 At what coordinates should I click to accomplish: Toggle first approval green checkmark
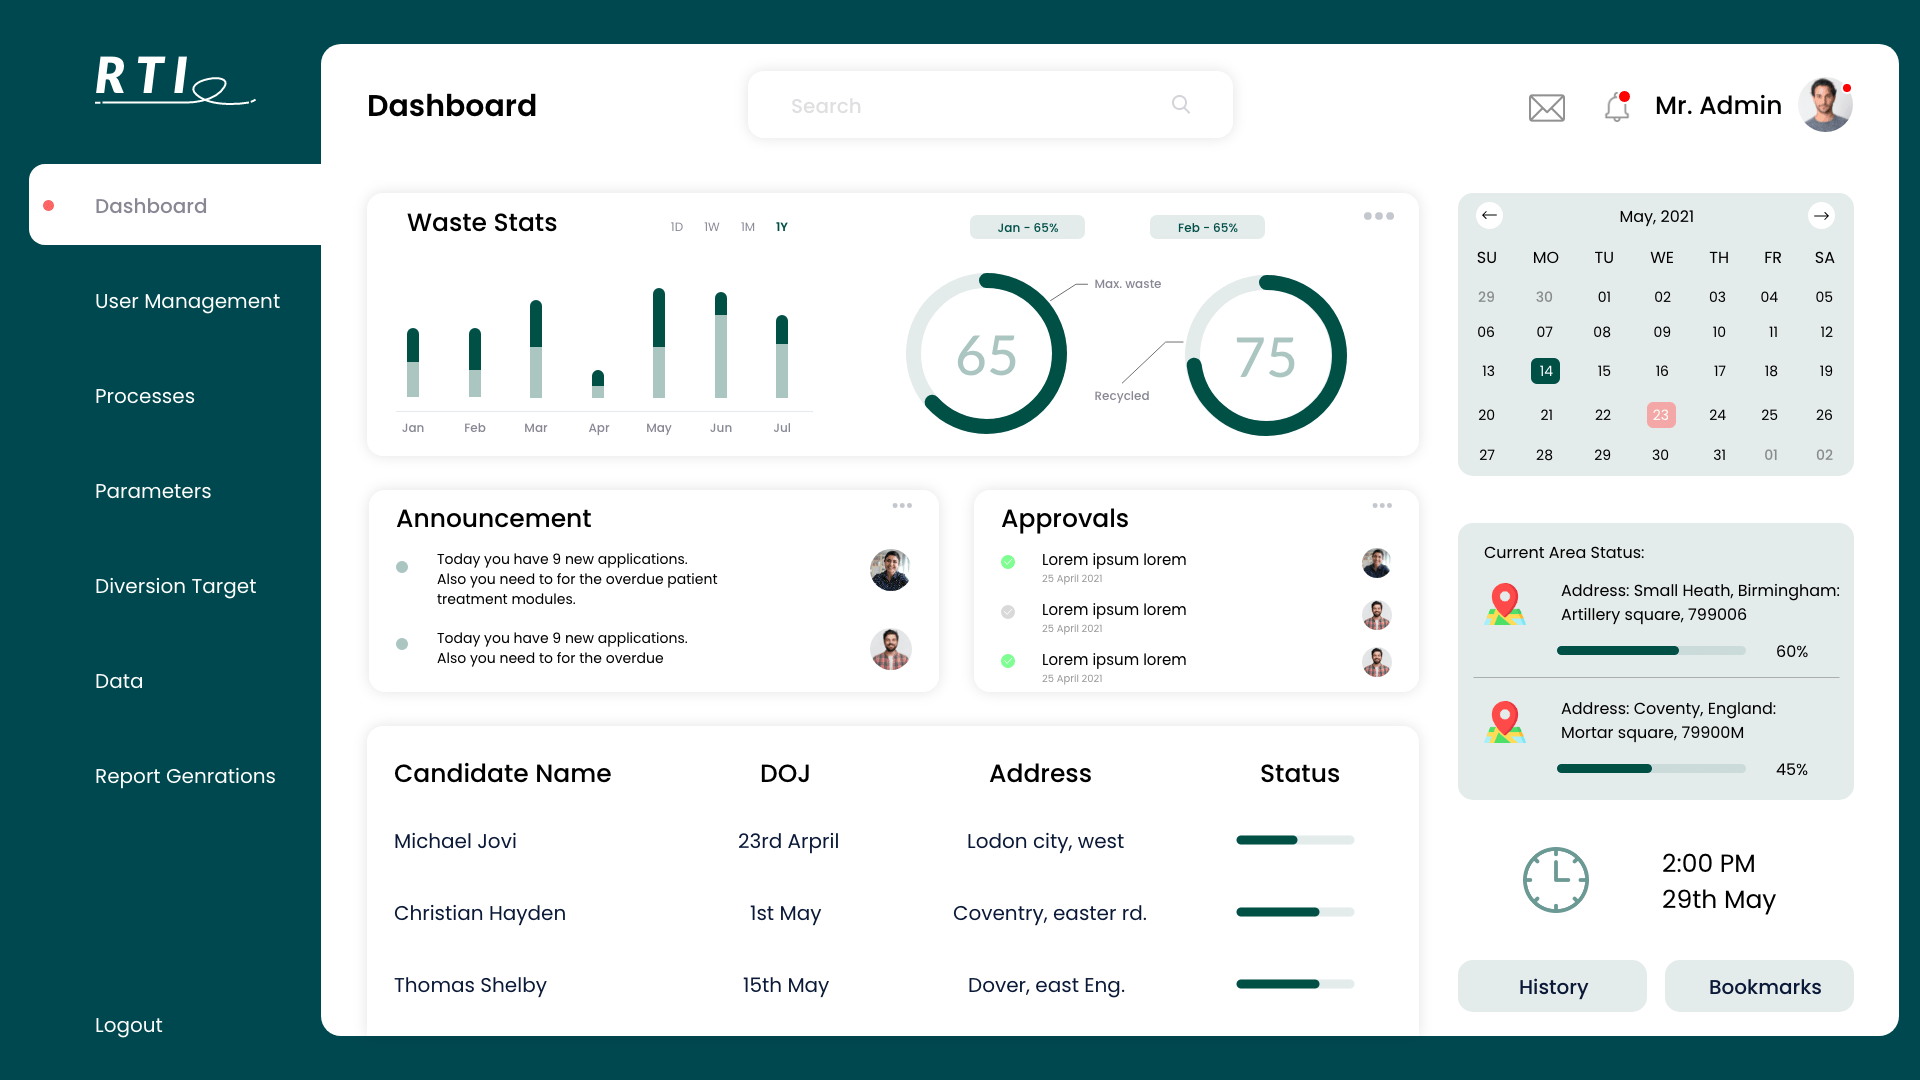pyautogui.click(x=1008, y=562)
